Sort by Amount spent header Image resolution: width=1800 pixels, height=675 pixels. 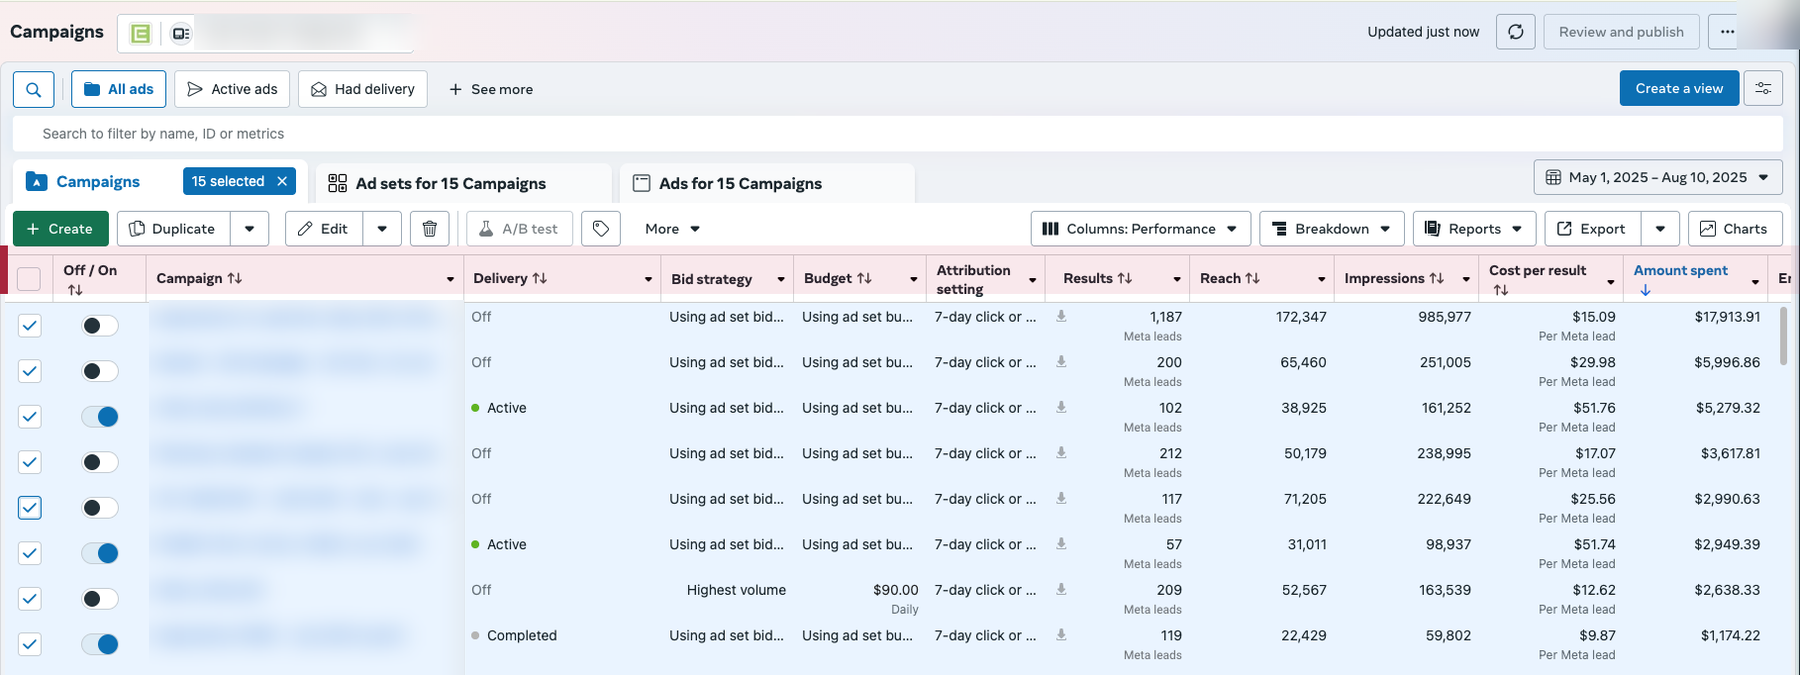(x=1681, y=279)
